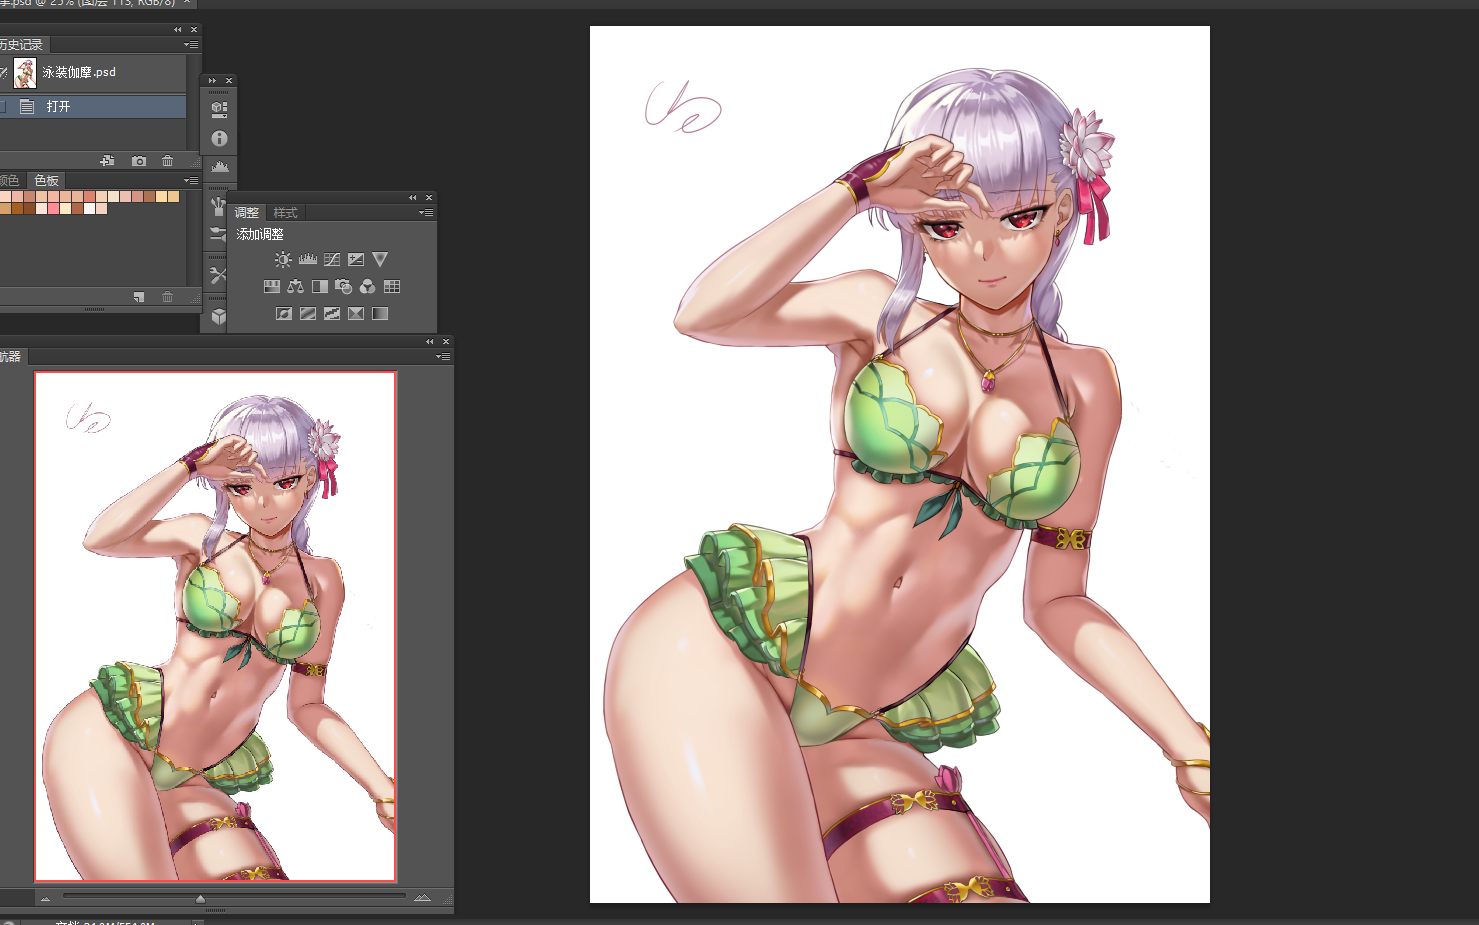Click the Navigator preview thumbnail
Screen dimensions: 1479x925
click(x=215, y=626)
